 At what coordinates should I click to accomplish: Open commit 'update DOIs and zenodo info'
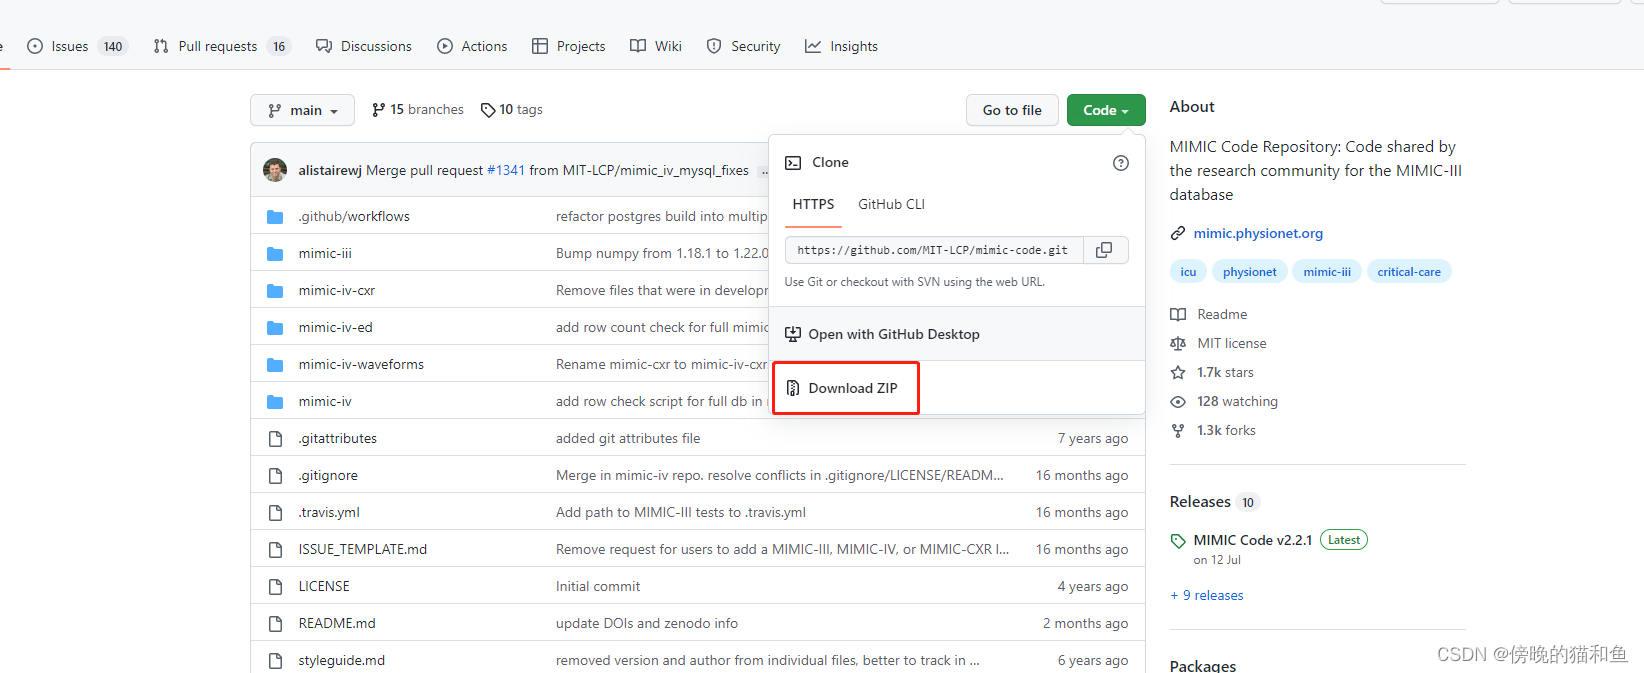click(647, 623)
